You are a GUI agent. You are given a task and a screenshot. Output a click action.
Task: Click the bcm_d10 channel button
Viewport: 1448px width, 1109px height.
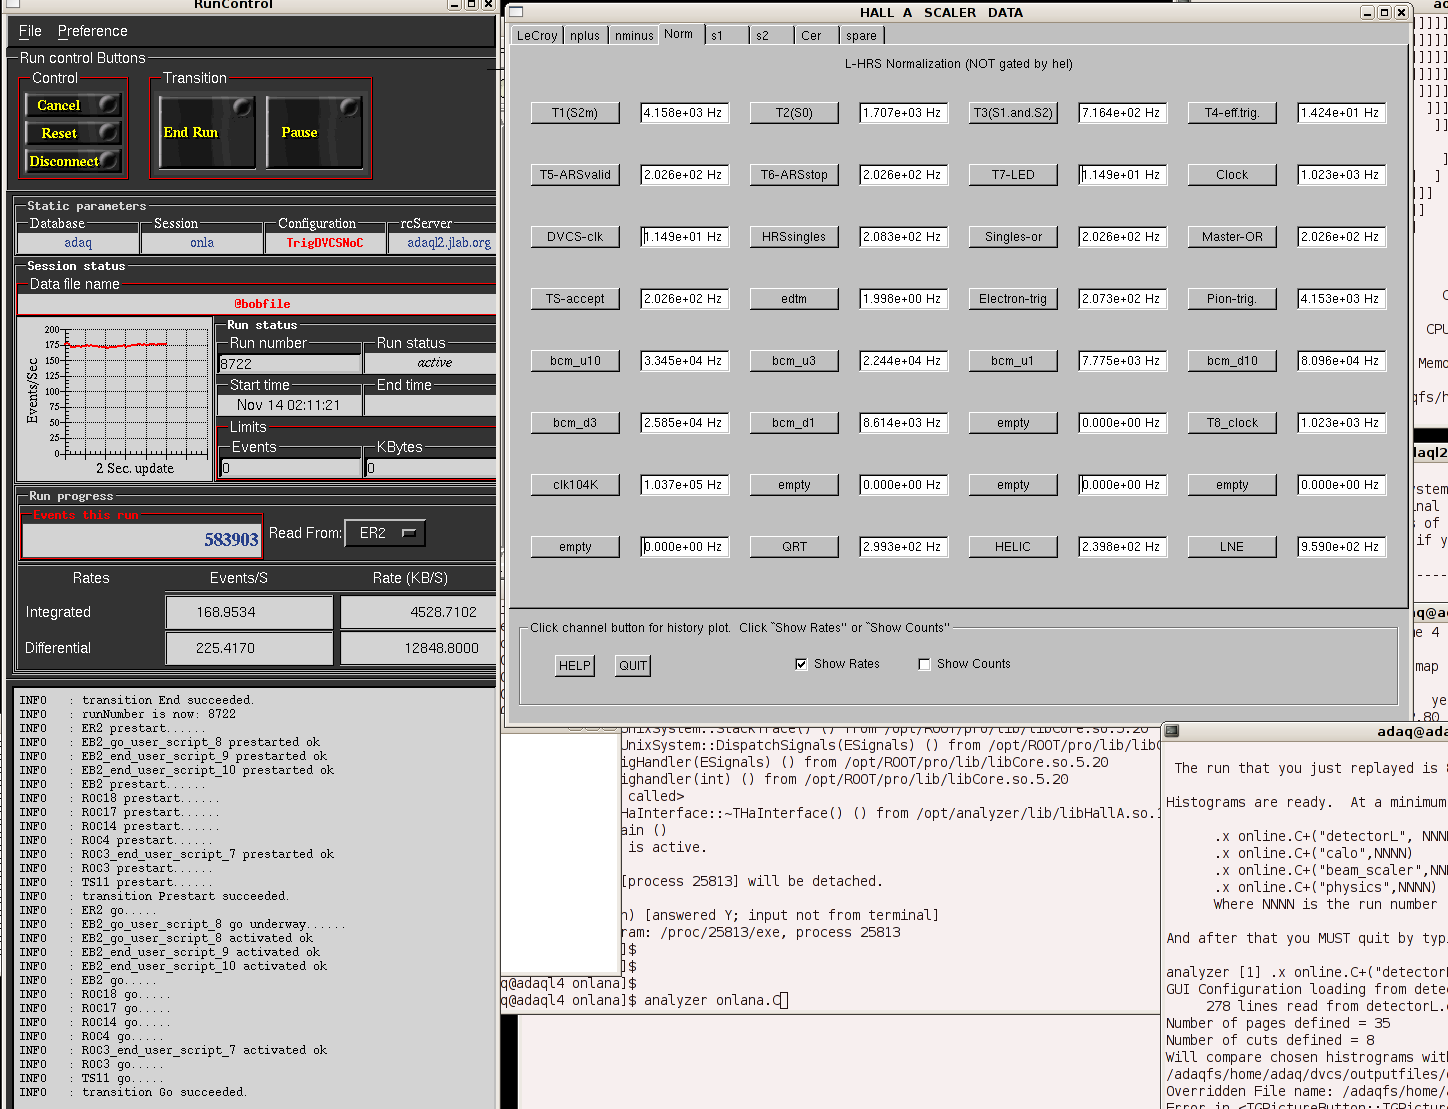coord(1232,361)
